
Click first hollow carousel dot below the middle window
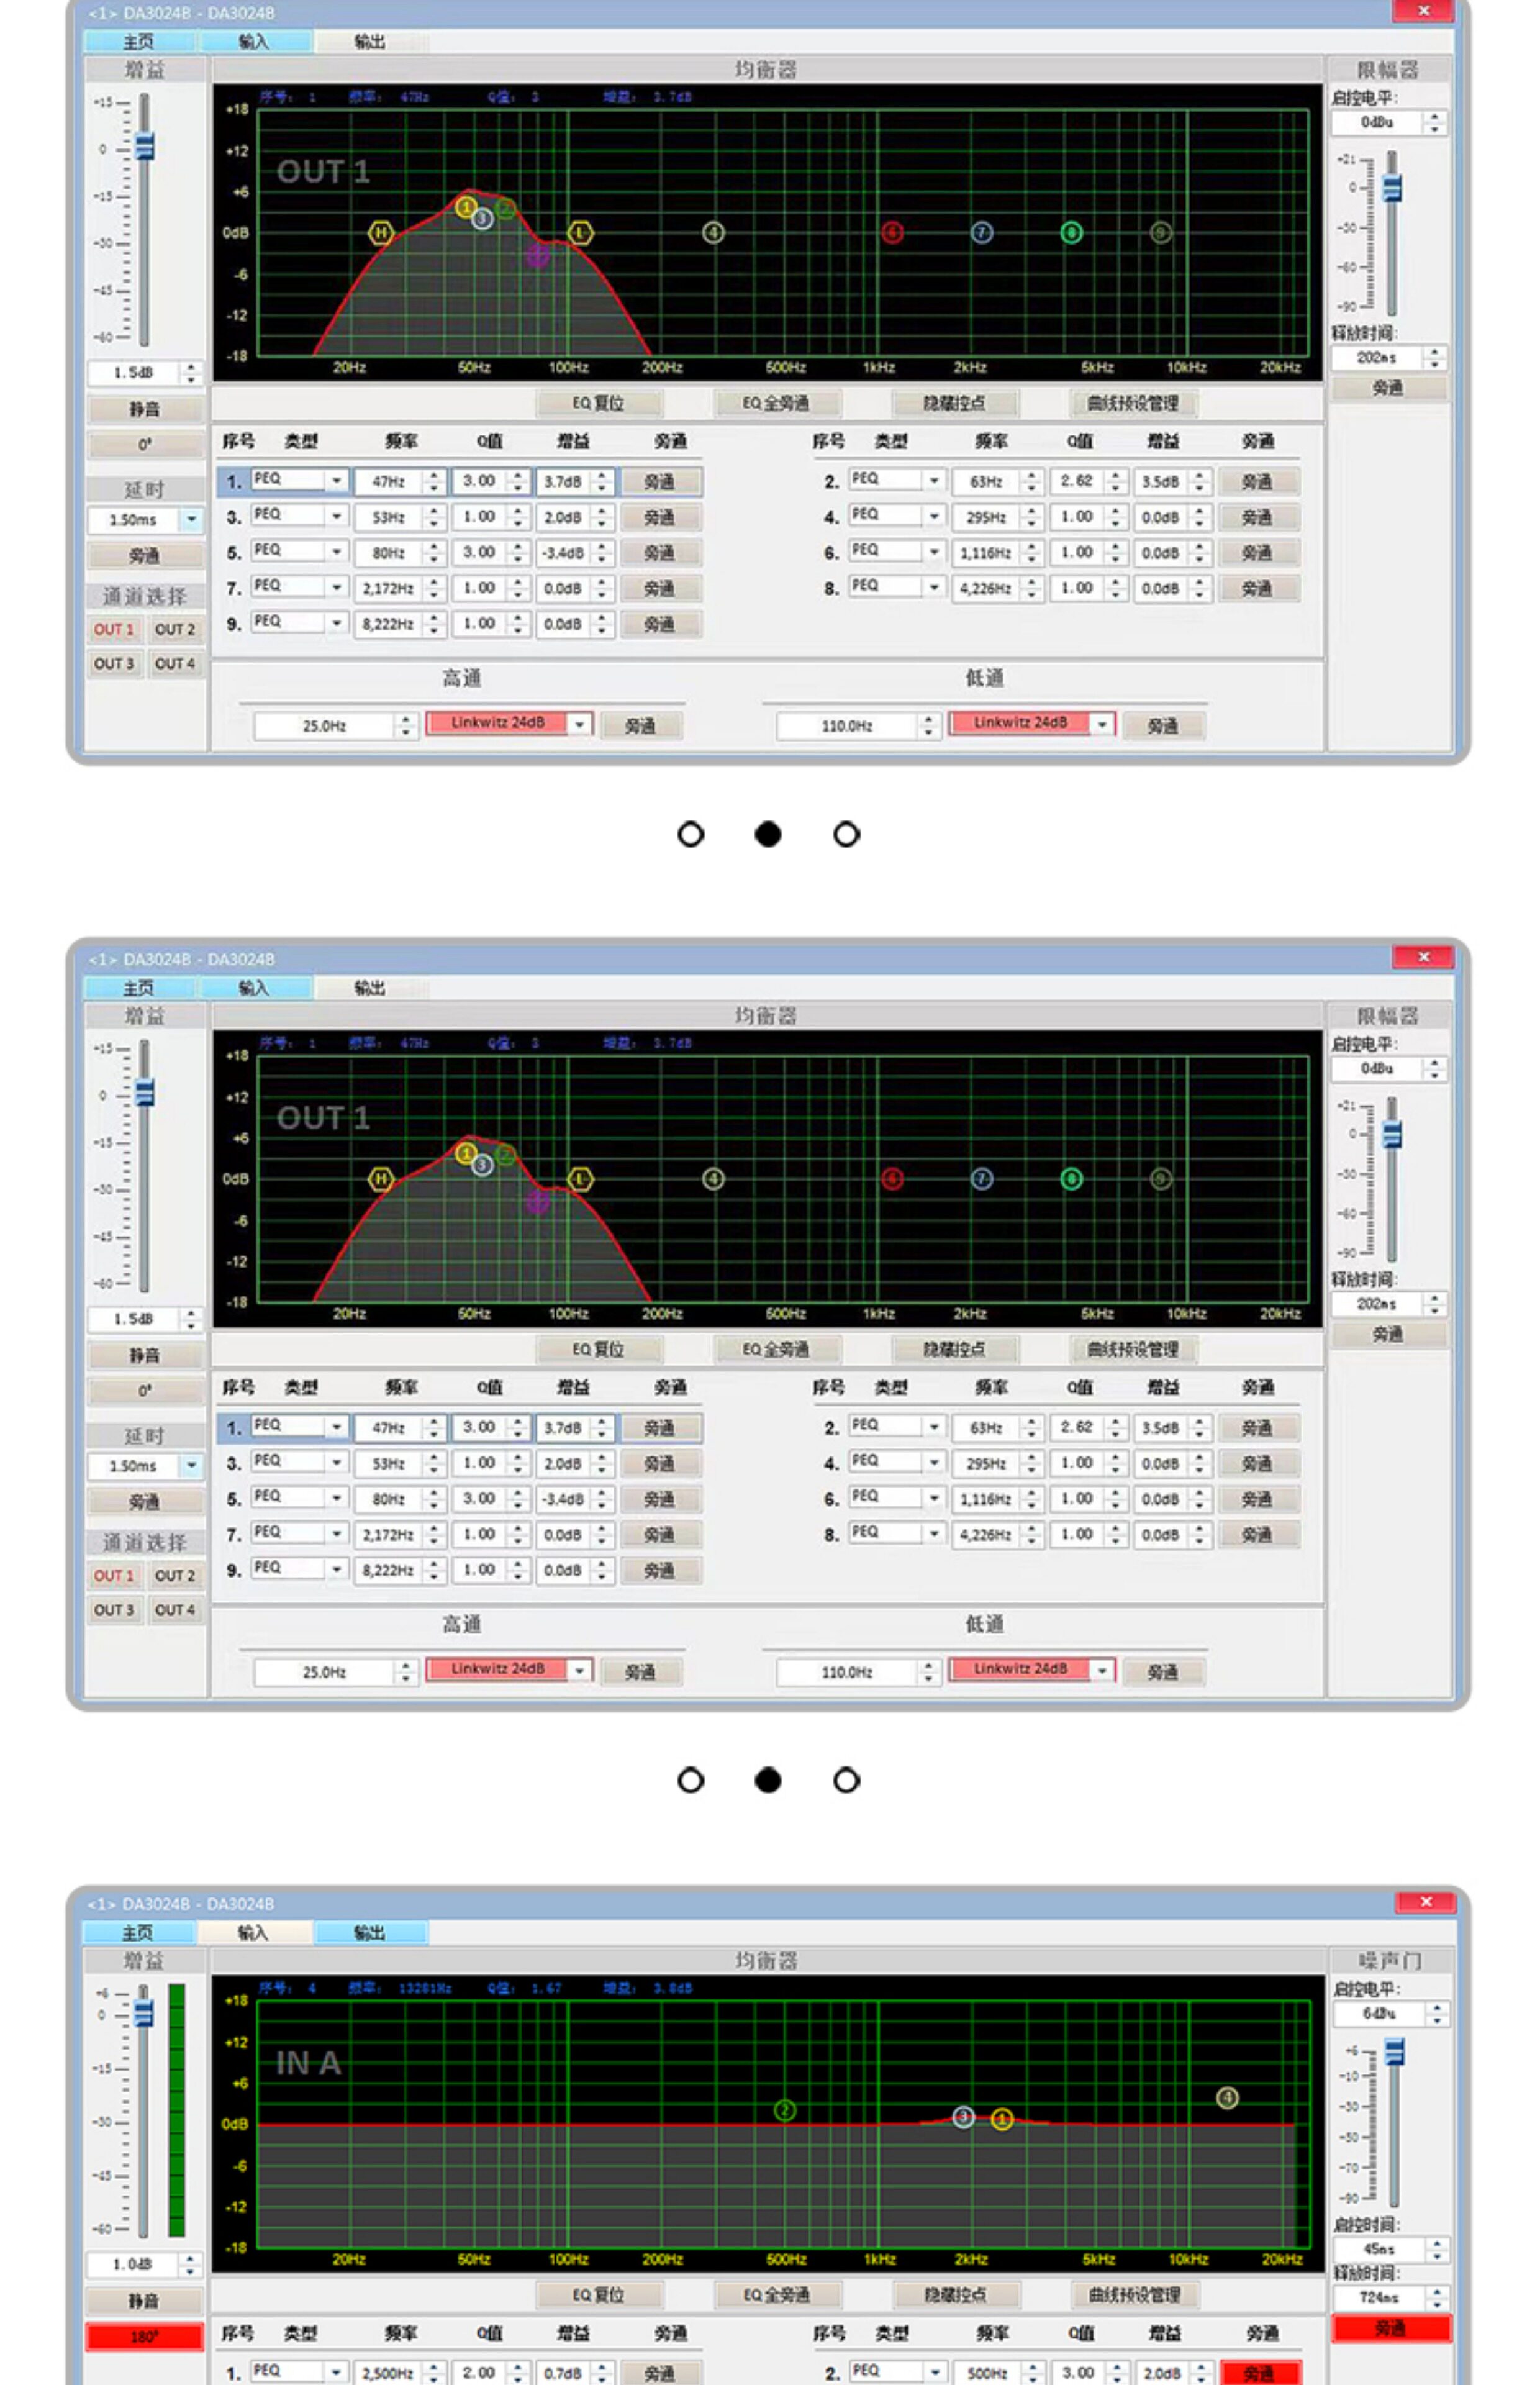click(690, 1780)
